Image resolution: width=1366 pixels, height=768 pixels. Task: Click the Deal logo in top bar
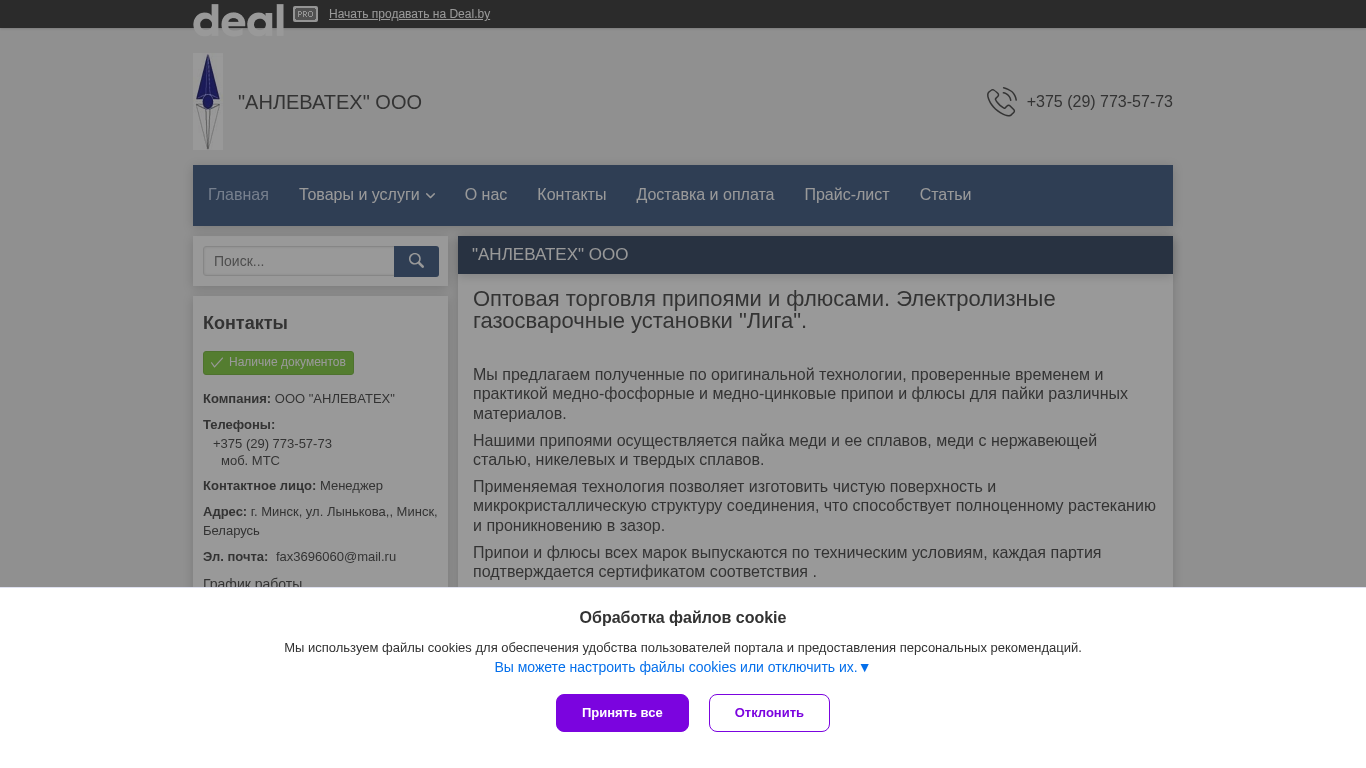click(x=238, y=18)
